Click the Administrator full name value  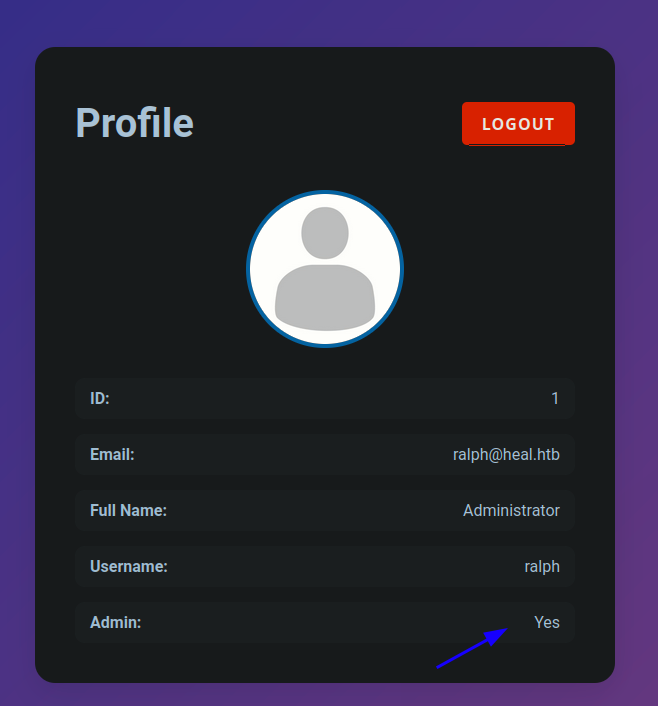point(511,510)
